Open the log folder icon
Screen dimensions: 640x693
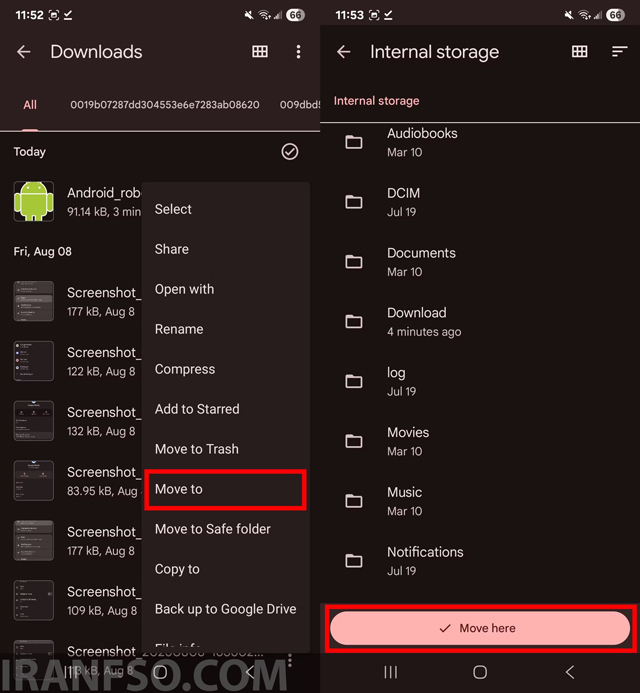(354, 381)
